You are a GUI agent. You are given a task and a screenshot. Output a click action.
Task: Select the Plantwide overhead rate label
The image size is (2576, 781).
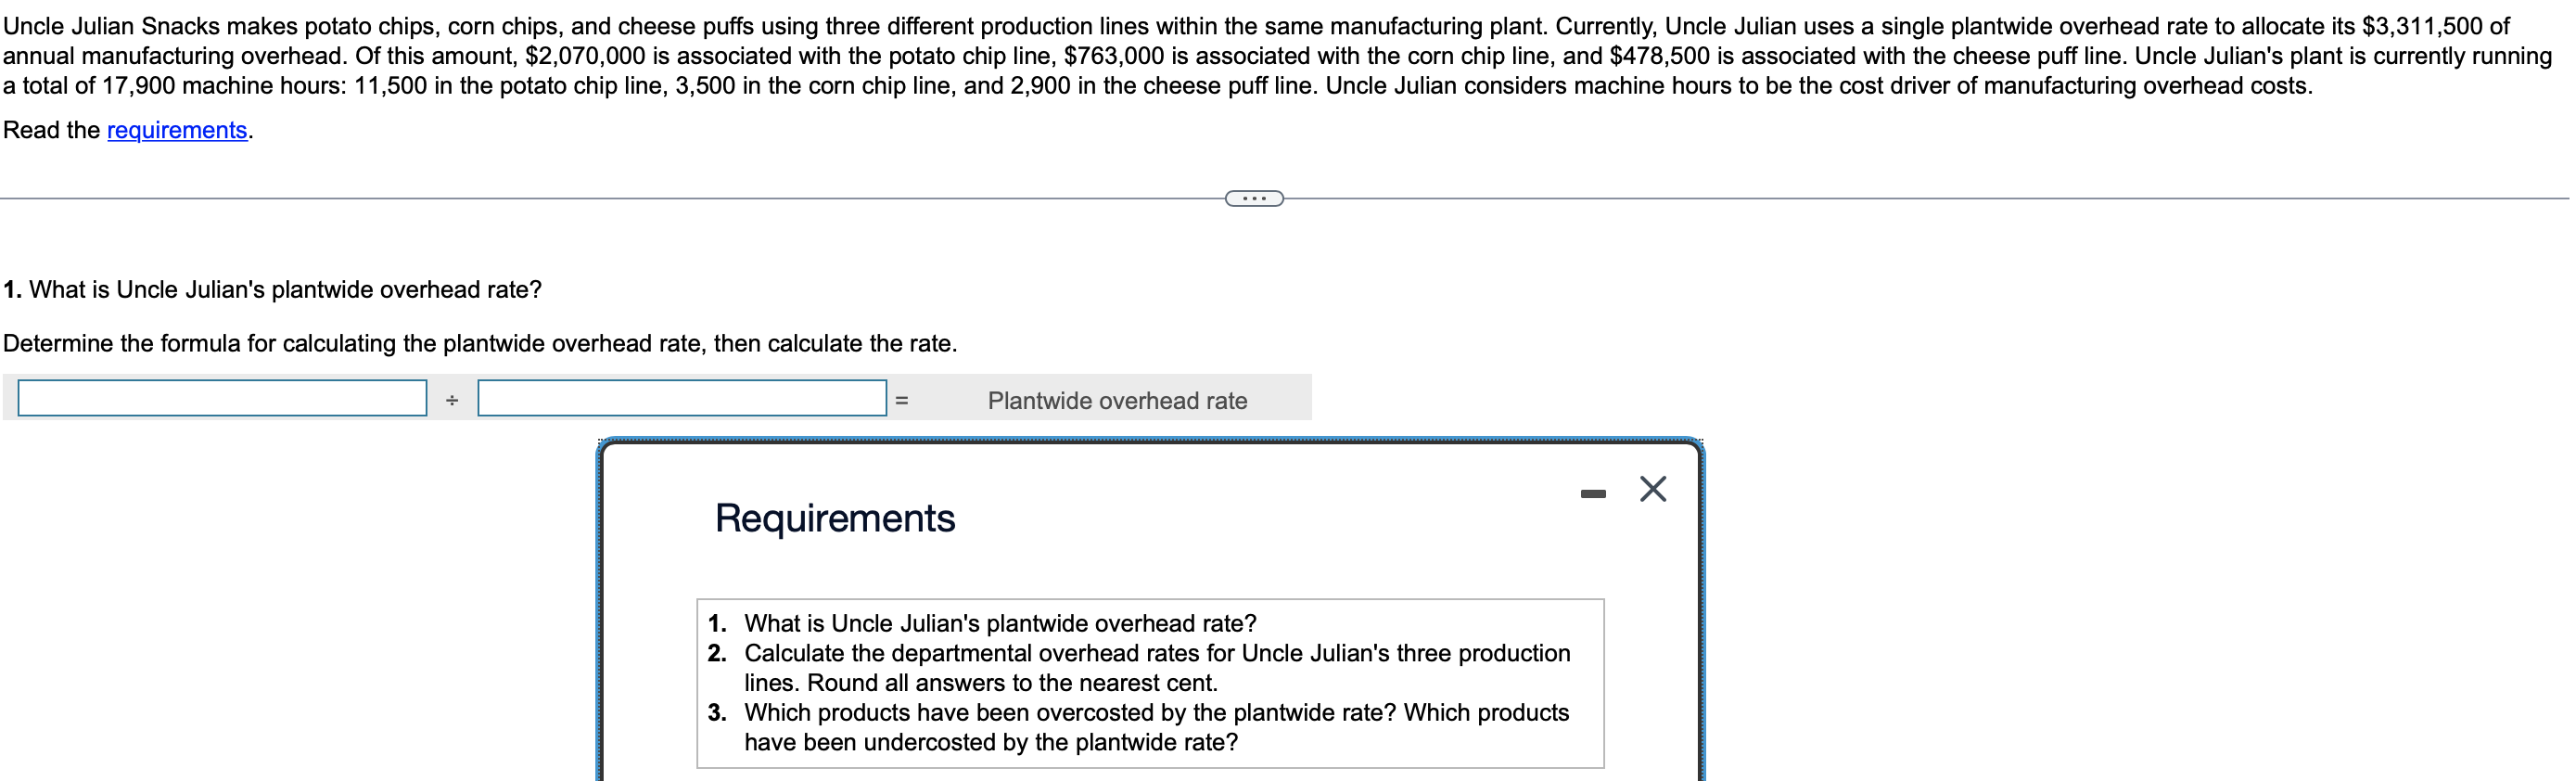tap(1117, 400)
